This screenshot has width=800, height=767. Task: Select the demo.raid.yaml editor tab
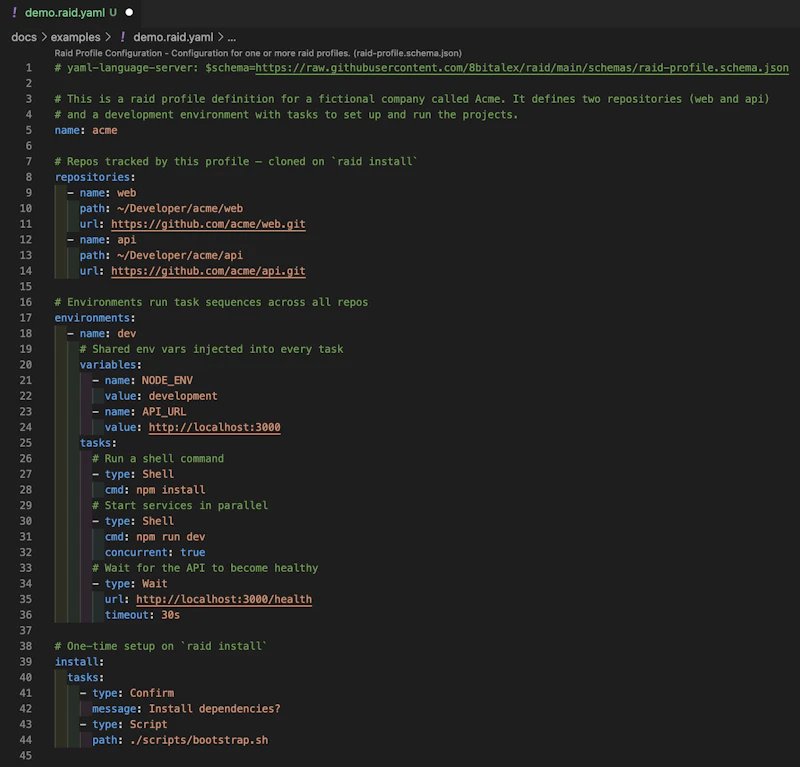tap(70, 13)
